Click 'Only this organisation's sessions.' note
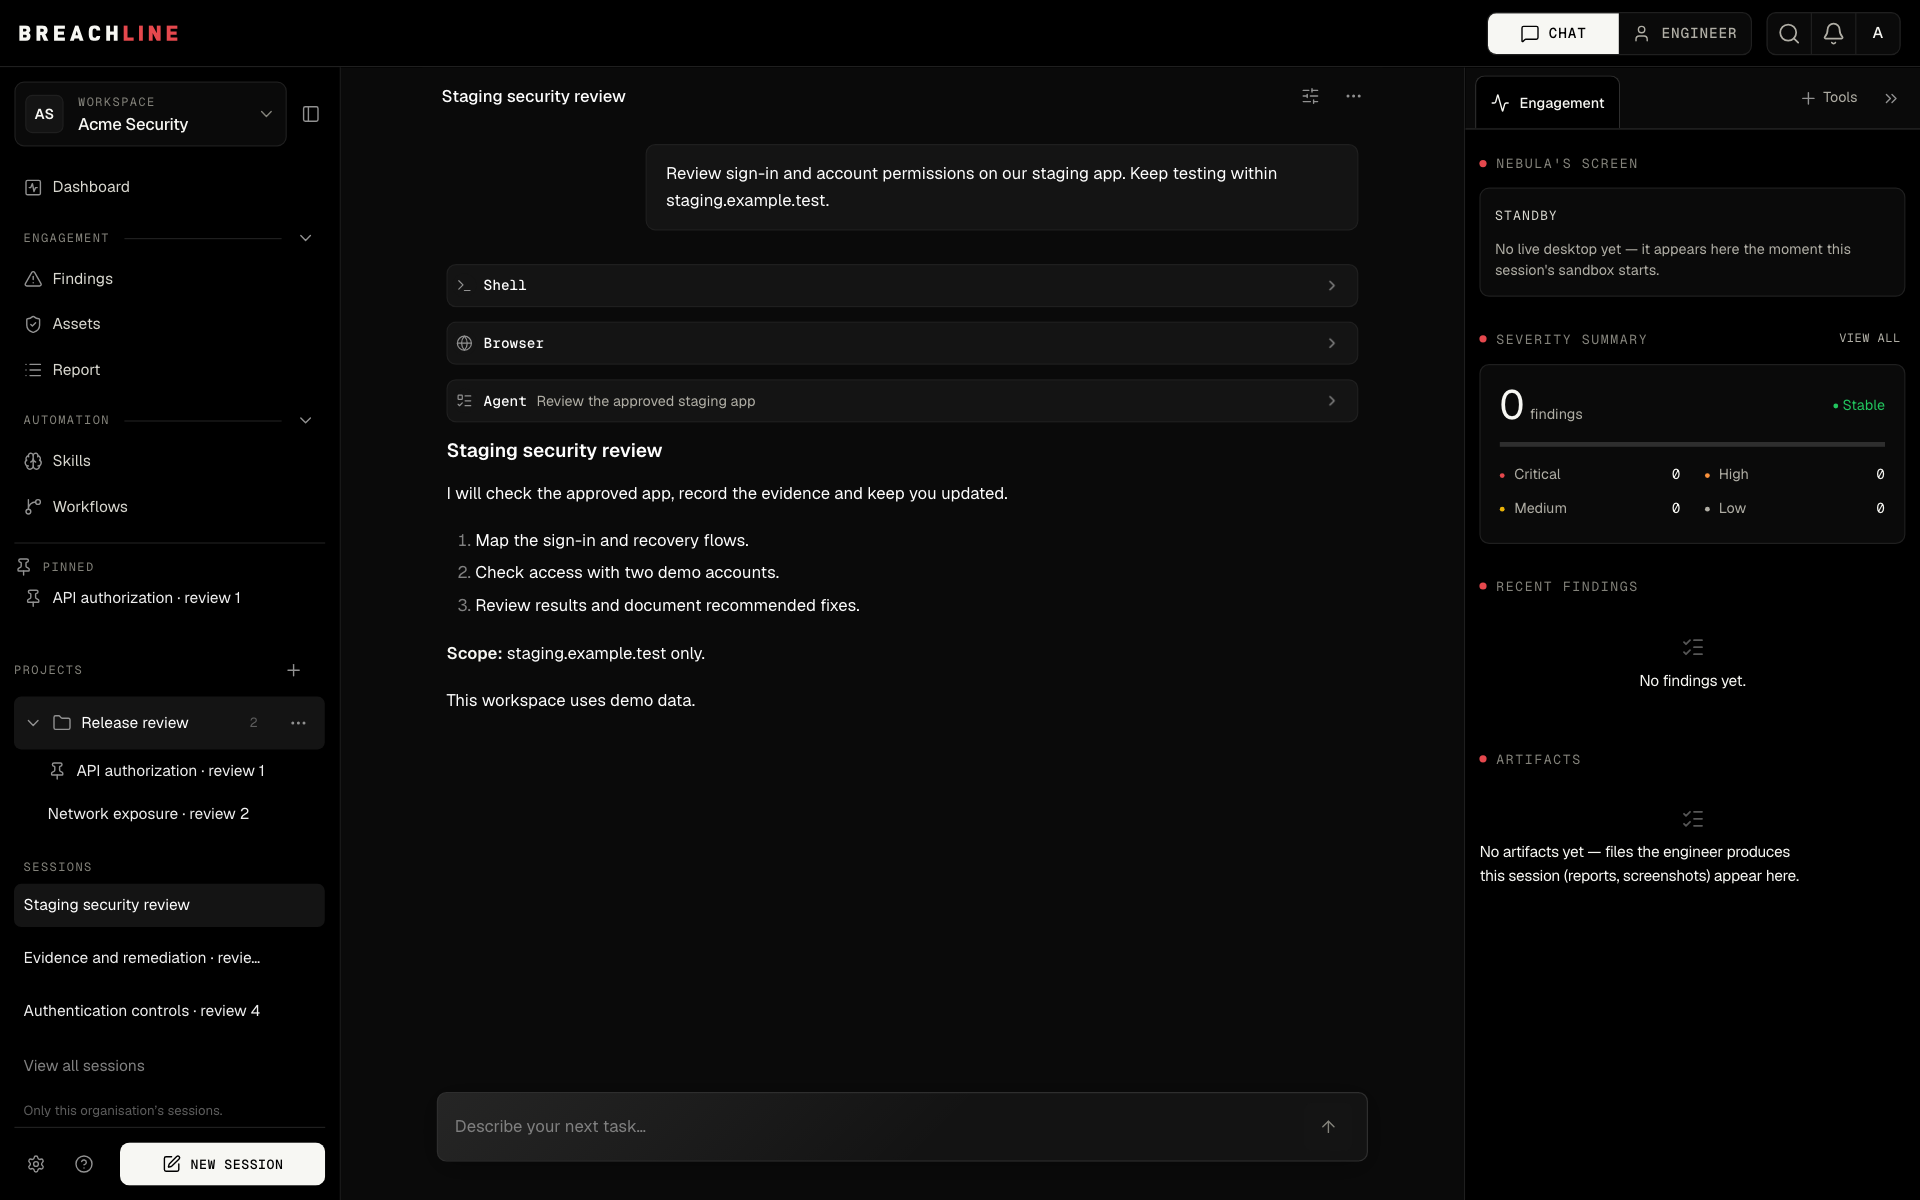1920x1200 pixels. pos(123,1111)
